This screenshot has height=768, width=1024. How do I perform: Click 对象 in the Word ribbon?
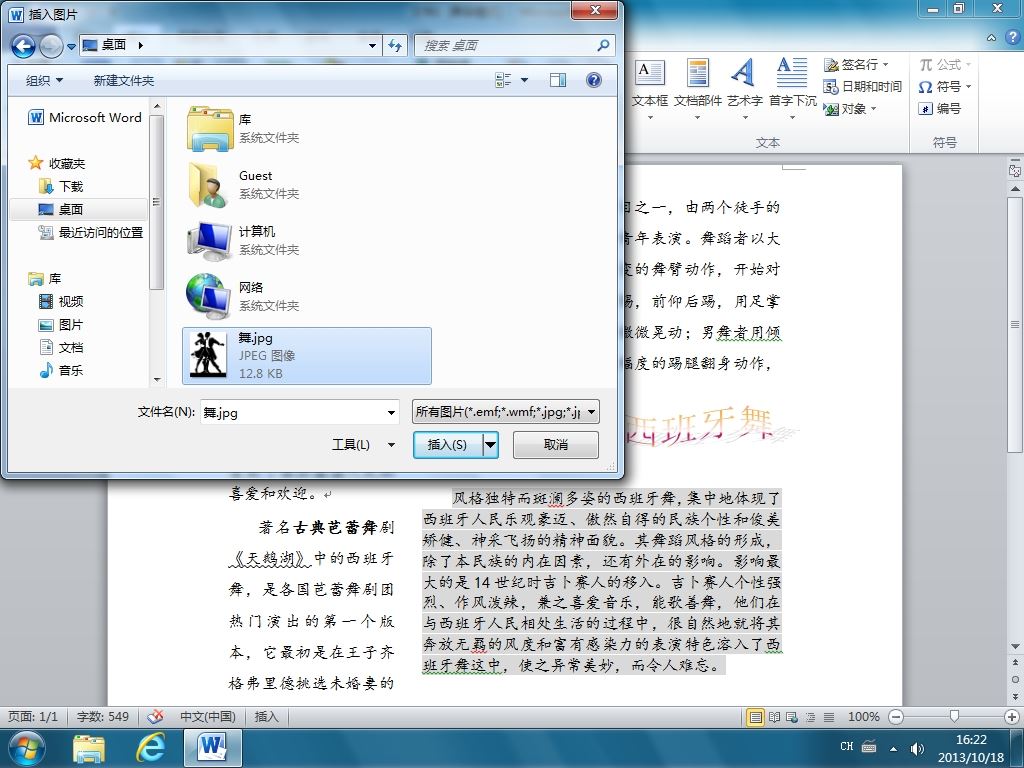[x=850, y=108]
